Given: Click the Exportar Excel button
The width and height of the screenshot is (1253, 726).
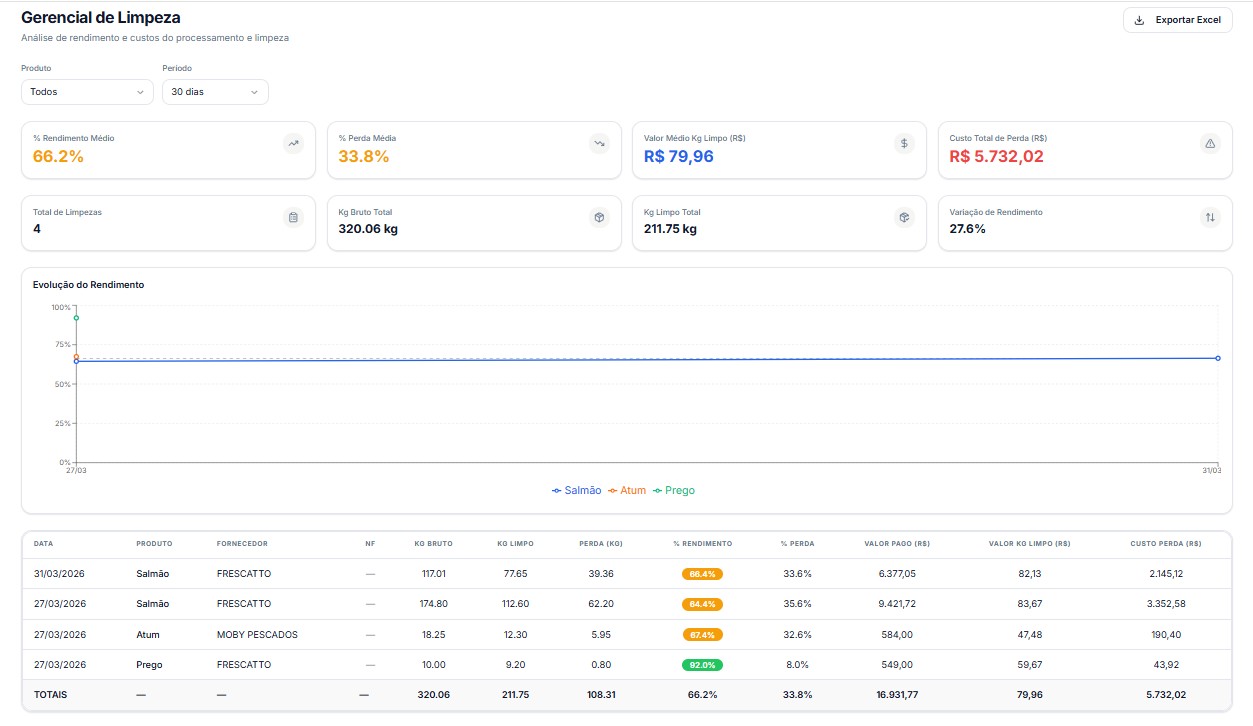Looking at the screenshot, I should [x=1177, y=20].
